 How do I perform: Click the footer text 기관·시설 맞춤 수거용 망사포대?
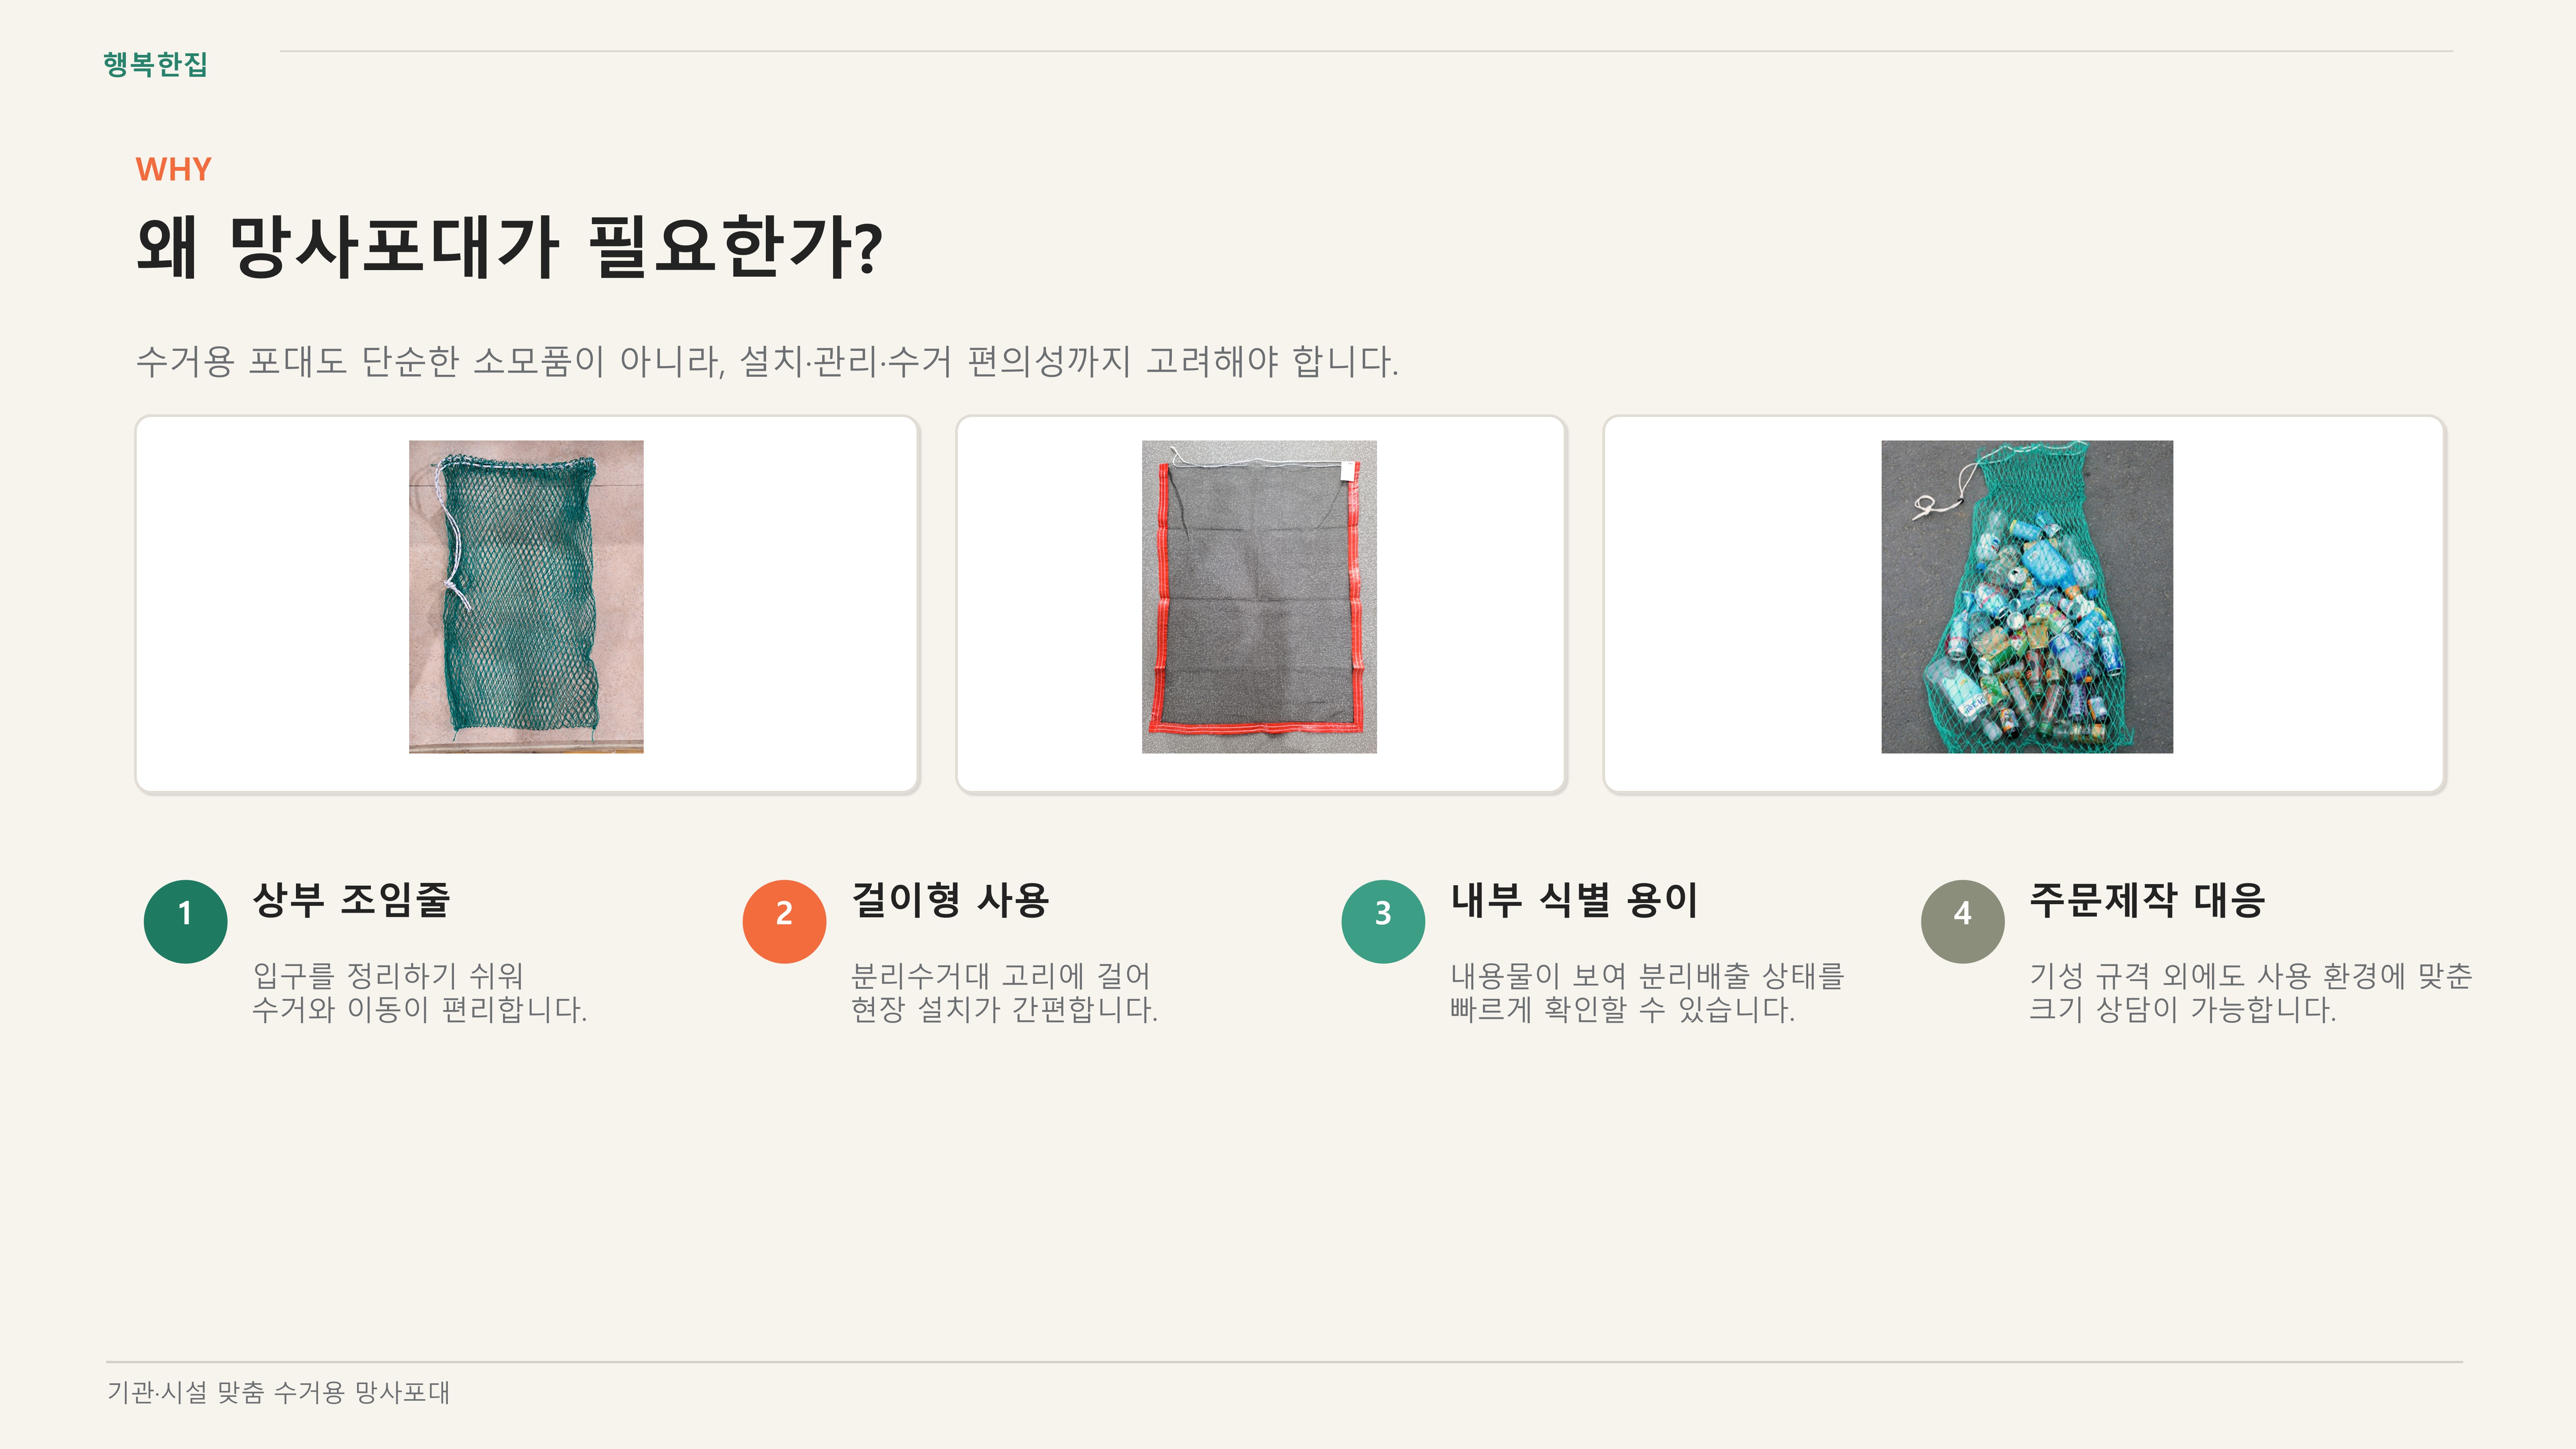pyautogui.click(x=278, y=1392)
